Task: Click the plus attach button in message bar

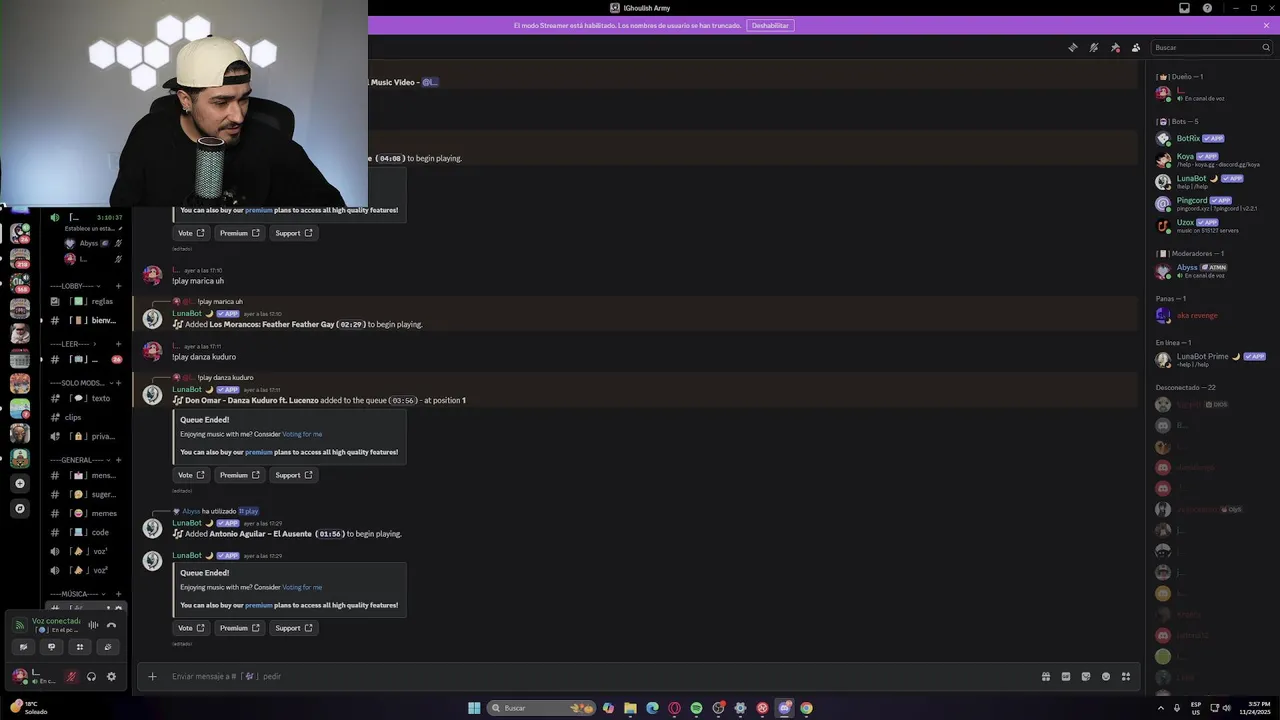Action: pyautogui.click(x=152, y=676)
